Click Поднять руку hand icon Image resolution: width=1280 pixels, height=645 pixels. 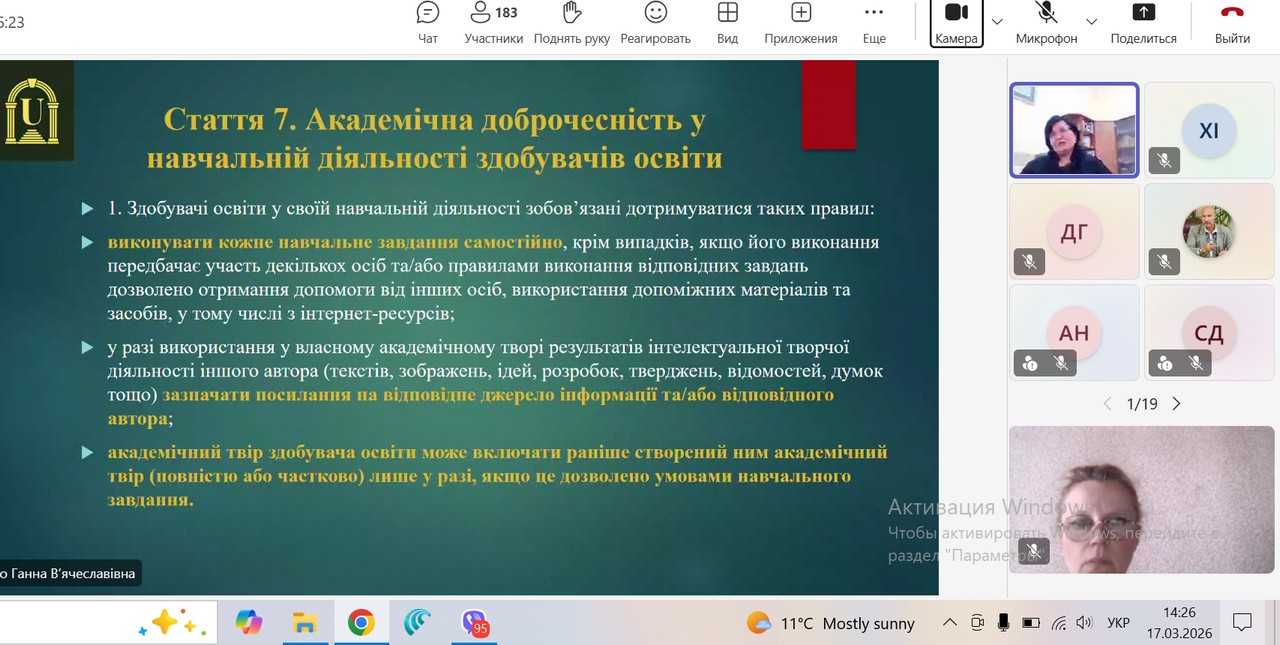point(572,23)
